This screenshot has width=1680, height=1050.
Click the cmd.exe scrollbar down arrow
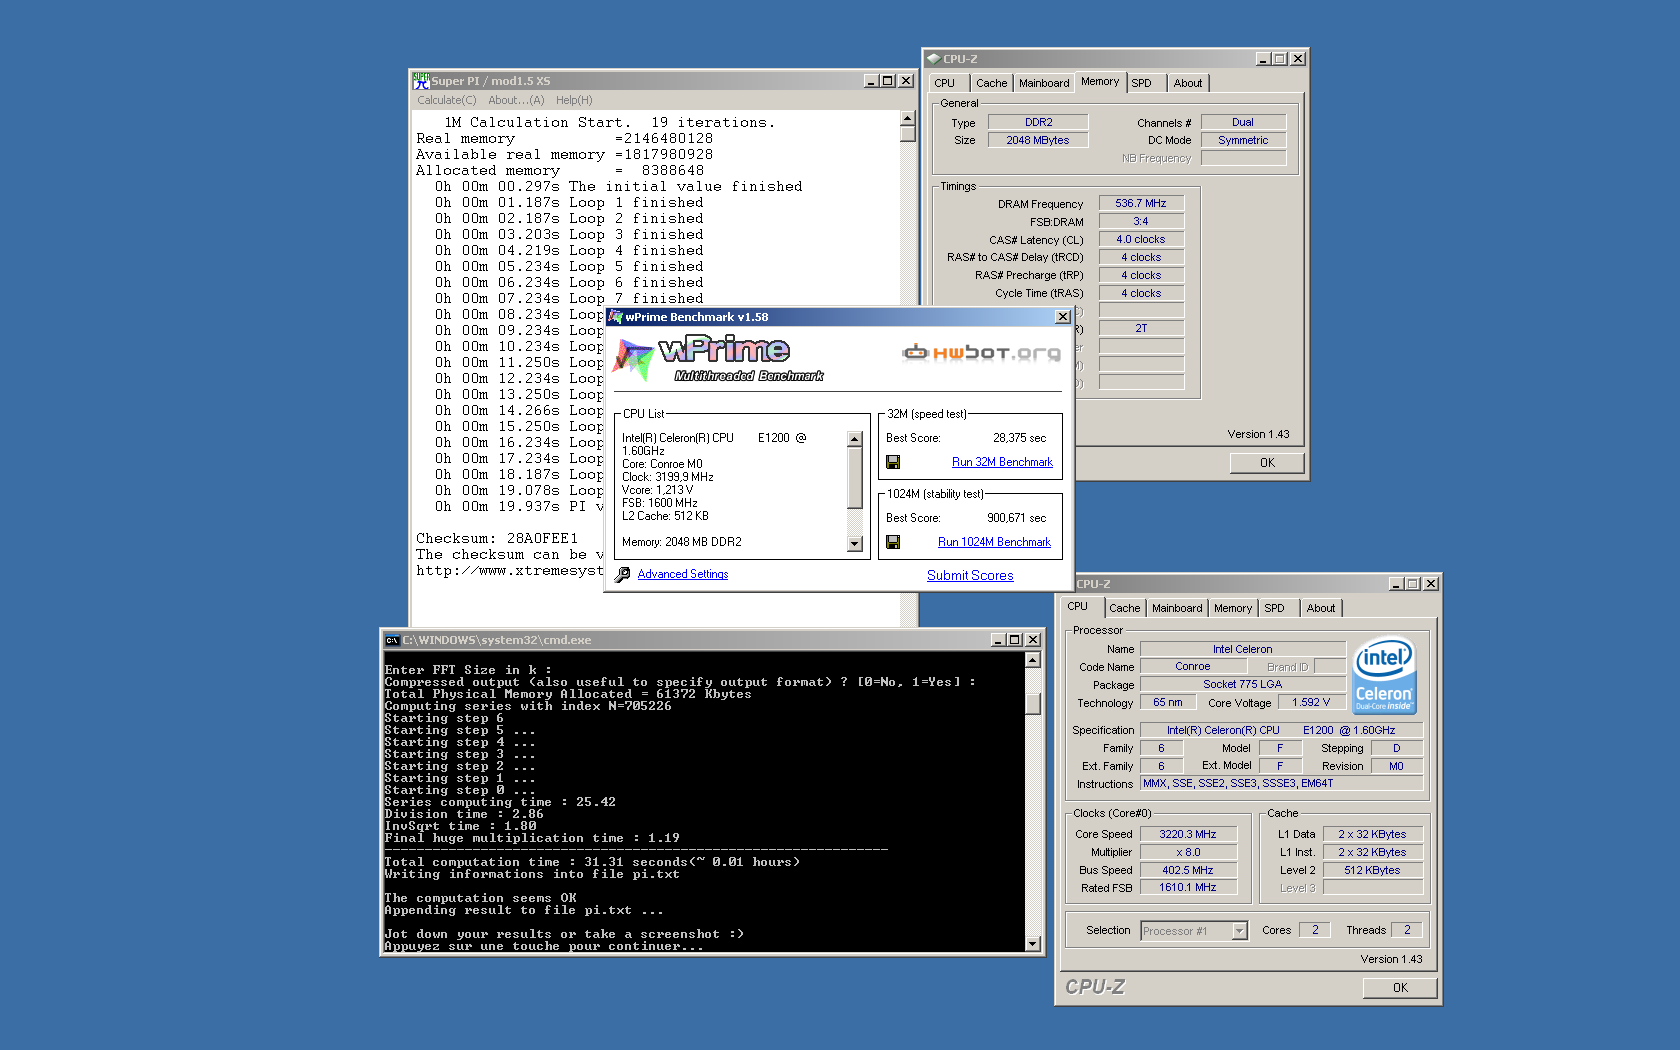point(1033,943)
